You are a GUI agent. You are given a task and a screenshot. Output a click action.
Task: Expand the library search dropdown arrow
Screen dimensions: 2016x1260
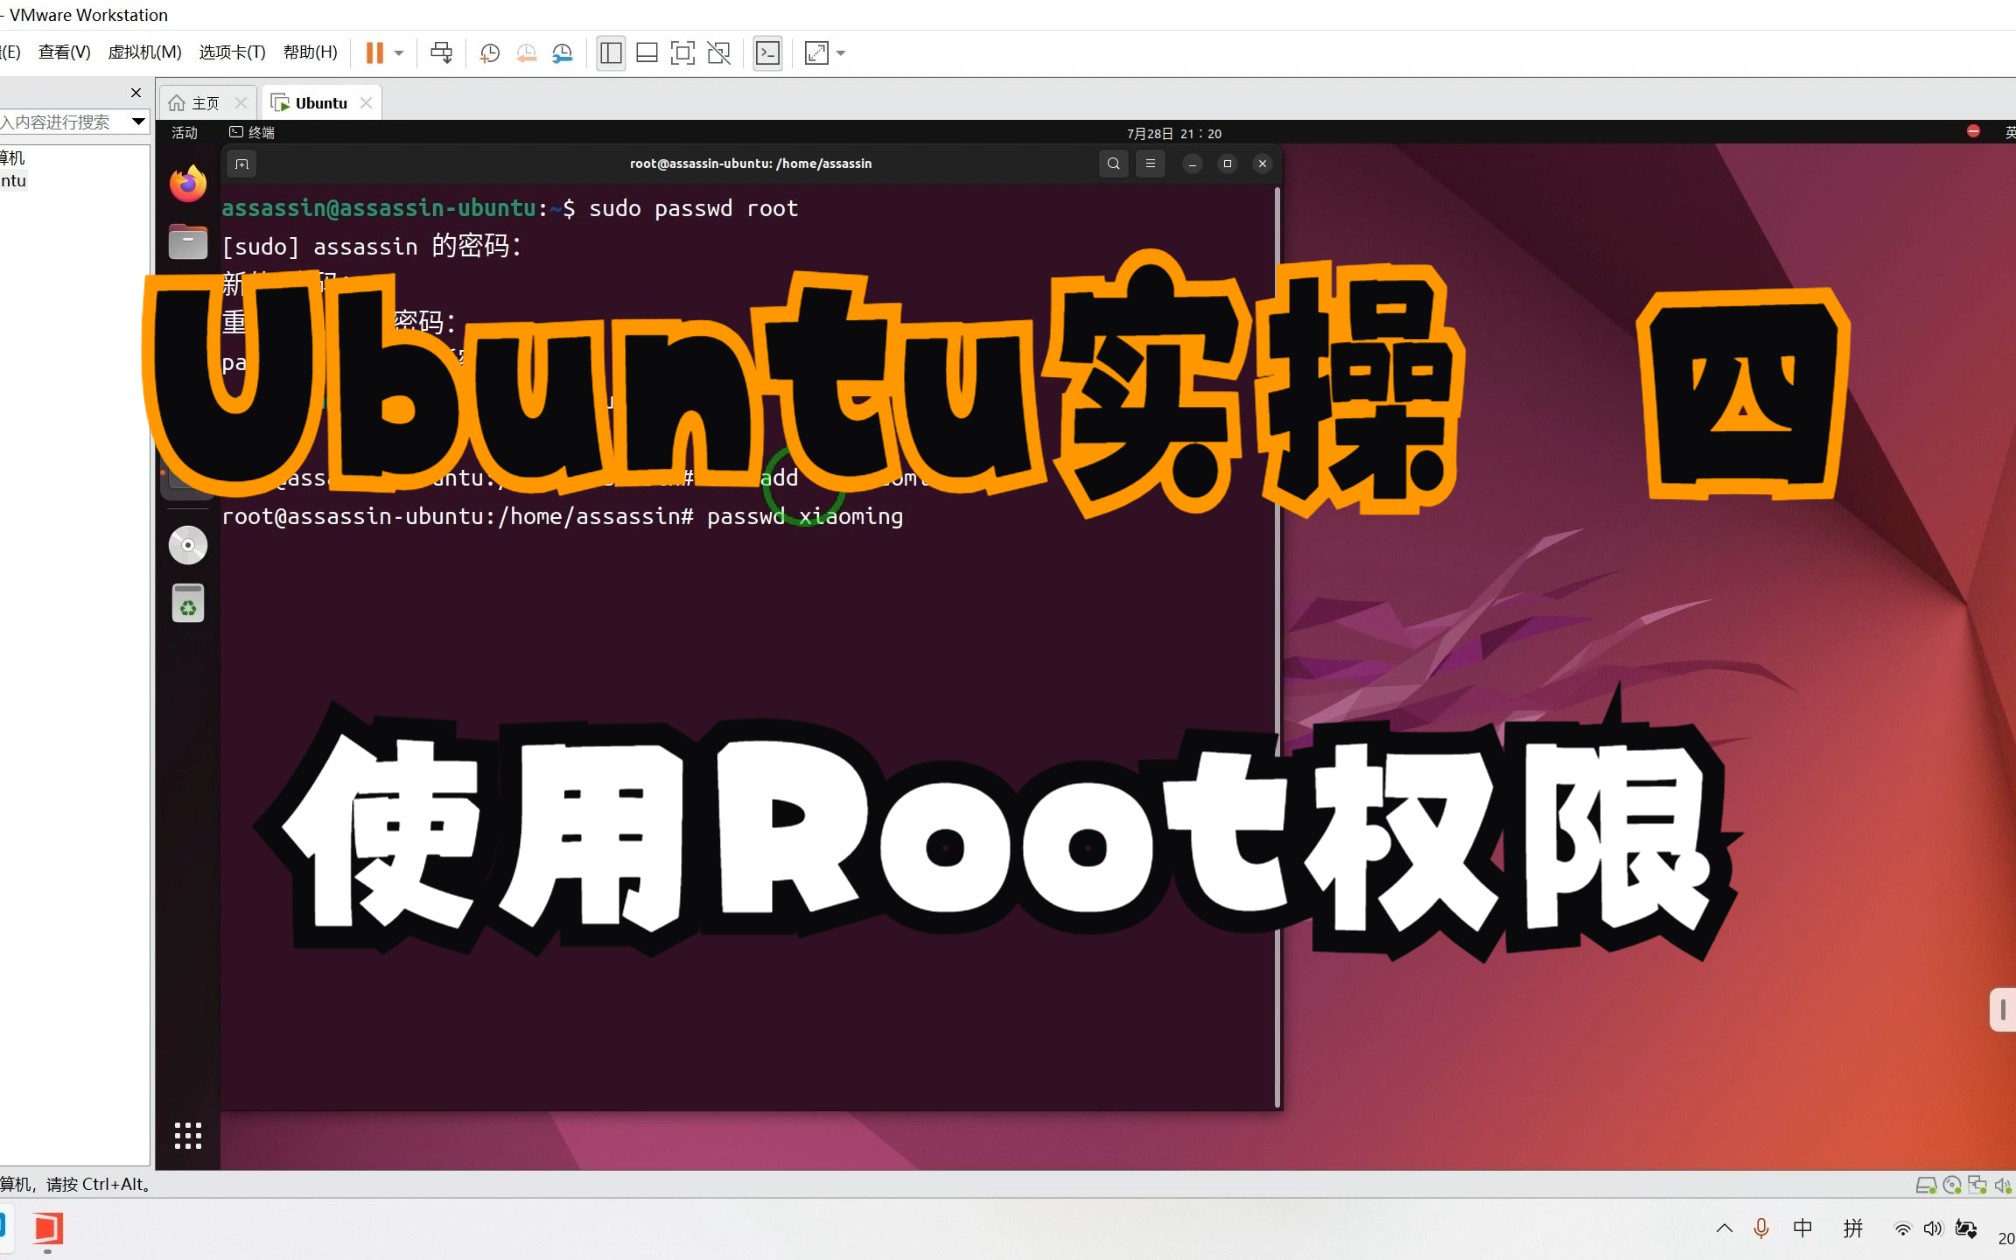pyautogui.click(x=139, y=122)
